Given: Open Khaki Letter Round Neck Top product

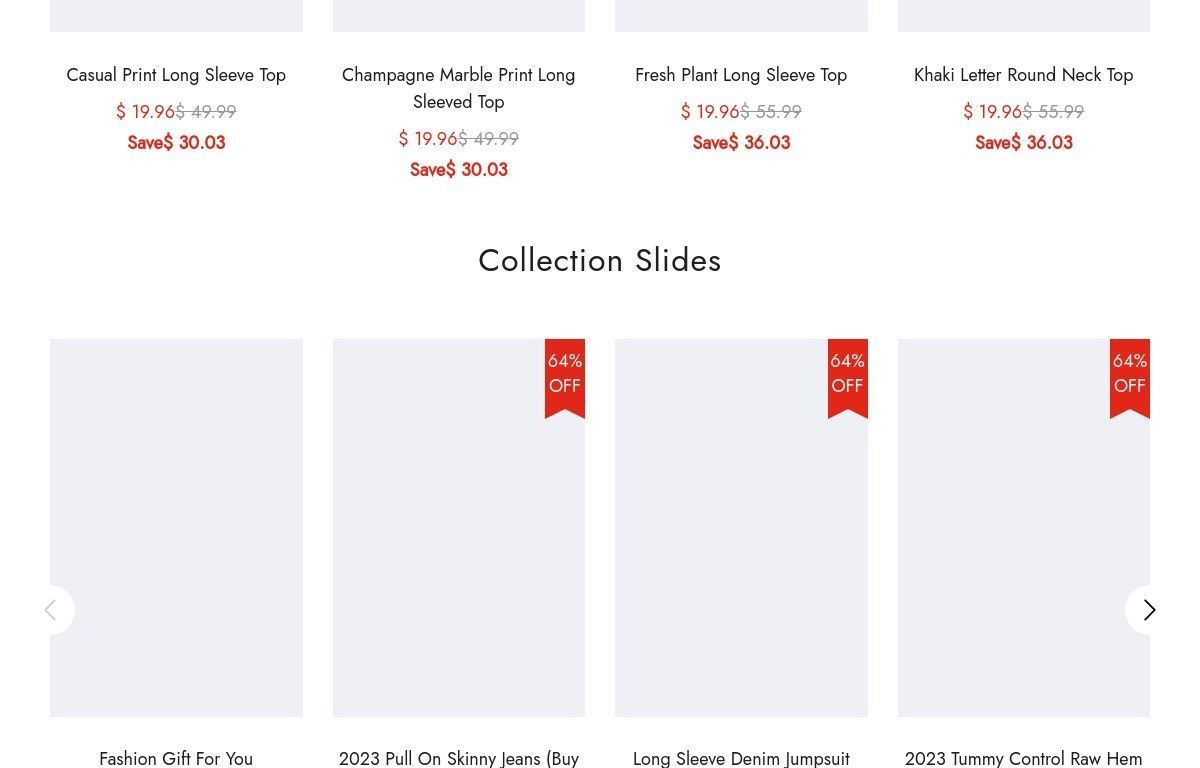Looking at the screenshot, I should point(1023,75).
